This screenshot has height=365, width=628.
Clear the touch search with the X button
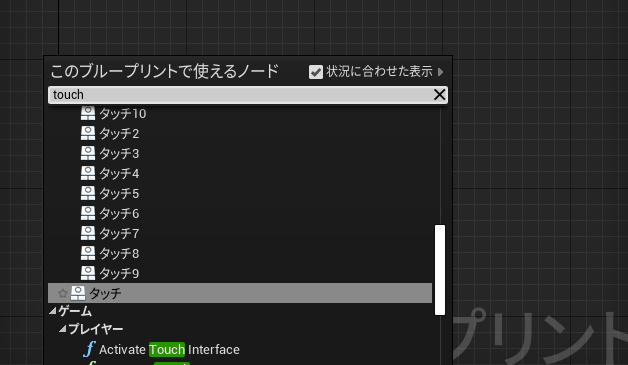439,95
